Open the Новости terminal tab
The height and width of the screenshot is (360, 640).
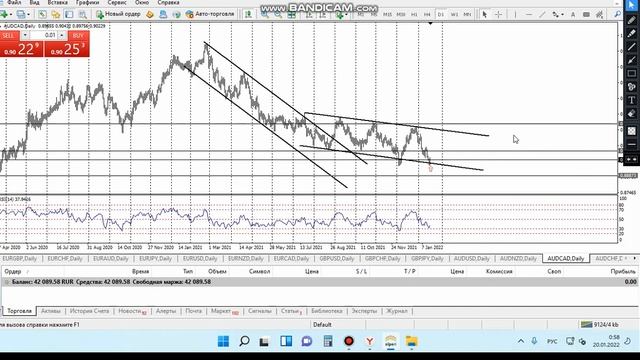tap(132, 311)
